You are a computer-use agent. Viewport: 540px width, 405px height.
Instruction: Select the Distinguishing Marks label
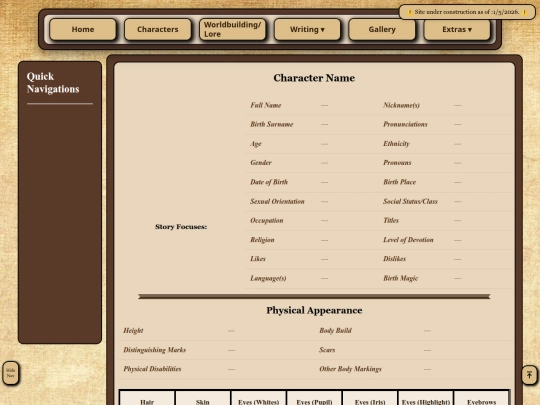(x=154, y=350)
